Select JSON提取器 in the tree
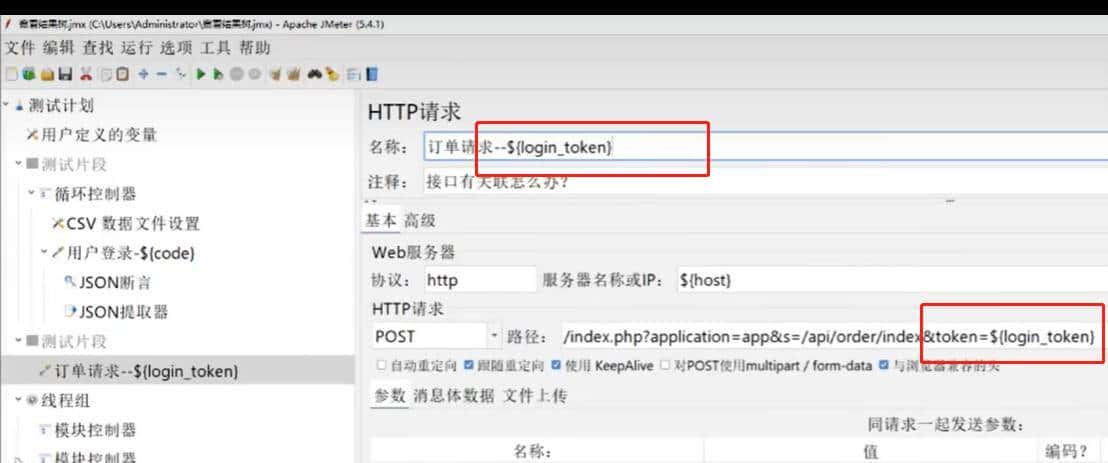The image size is (1108, 463). [x=122, y=312]
